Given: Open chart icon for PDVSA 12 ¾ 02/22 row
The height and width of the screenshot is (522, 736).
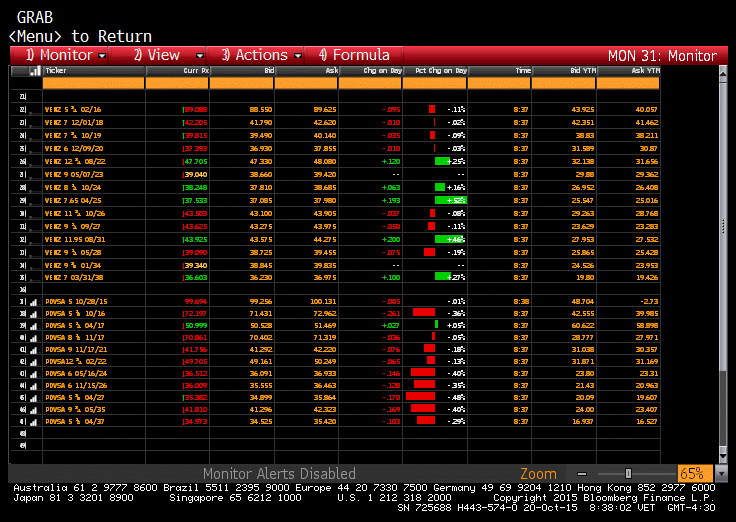Looking at the screenshot, I should pyautogui.click(x=33, y=362).
